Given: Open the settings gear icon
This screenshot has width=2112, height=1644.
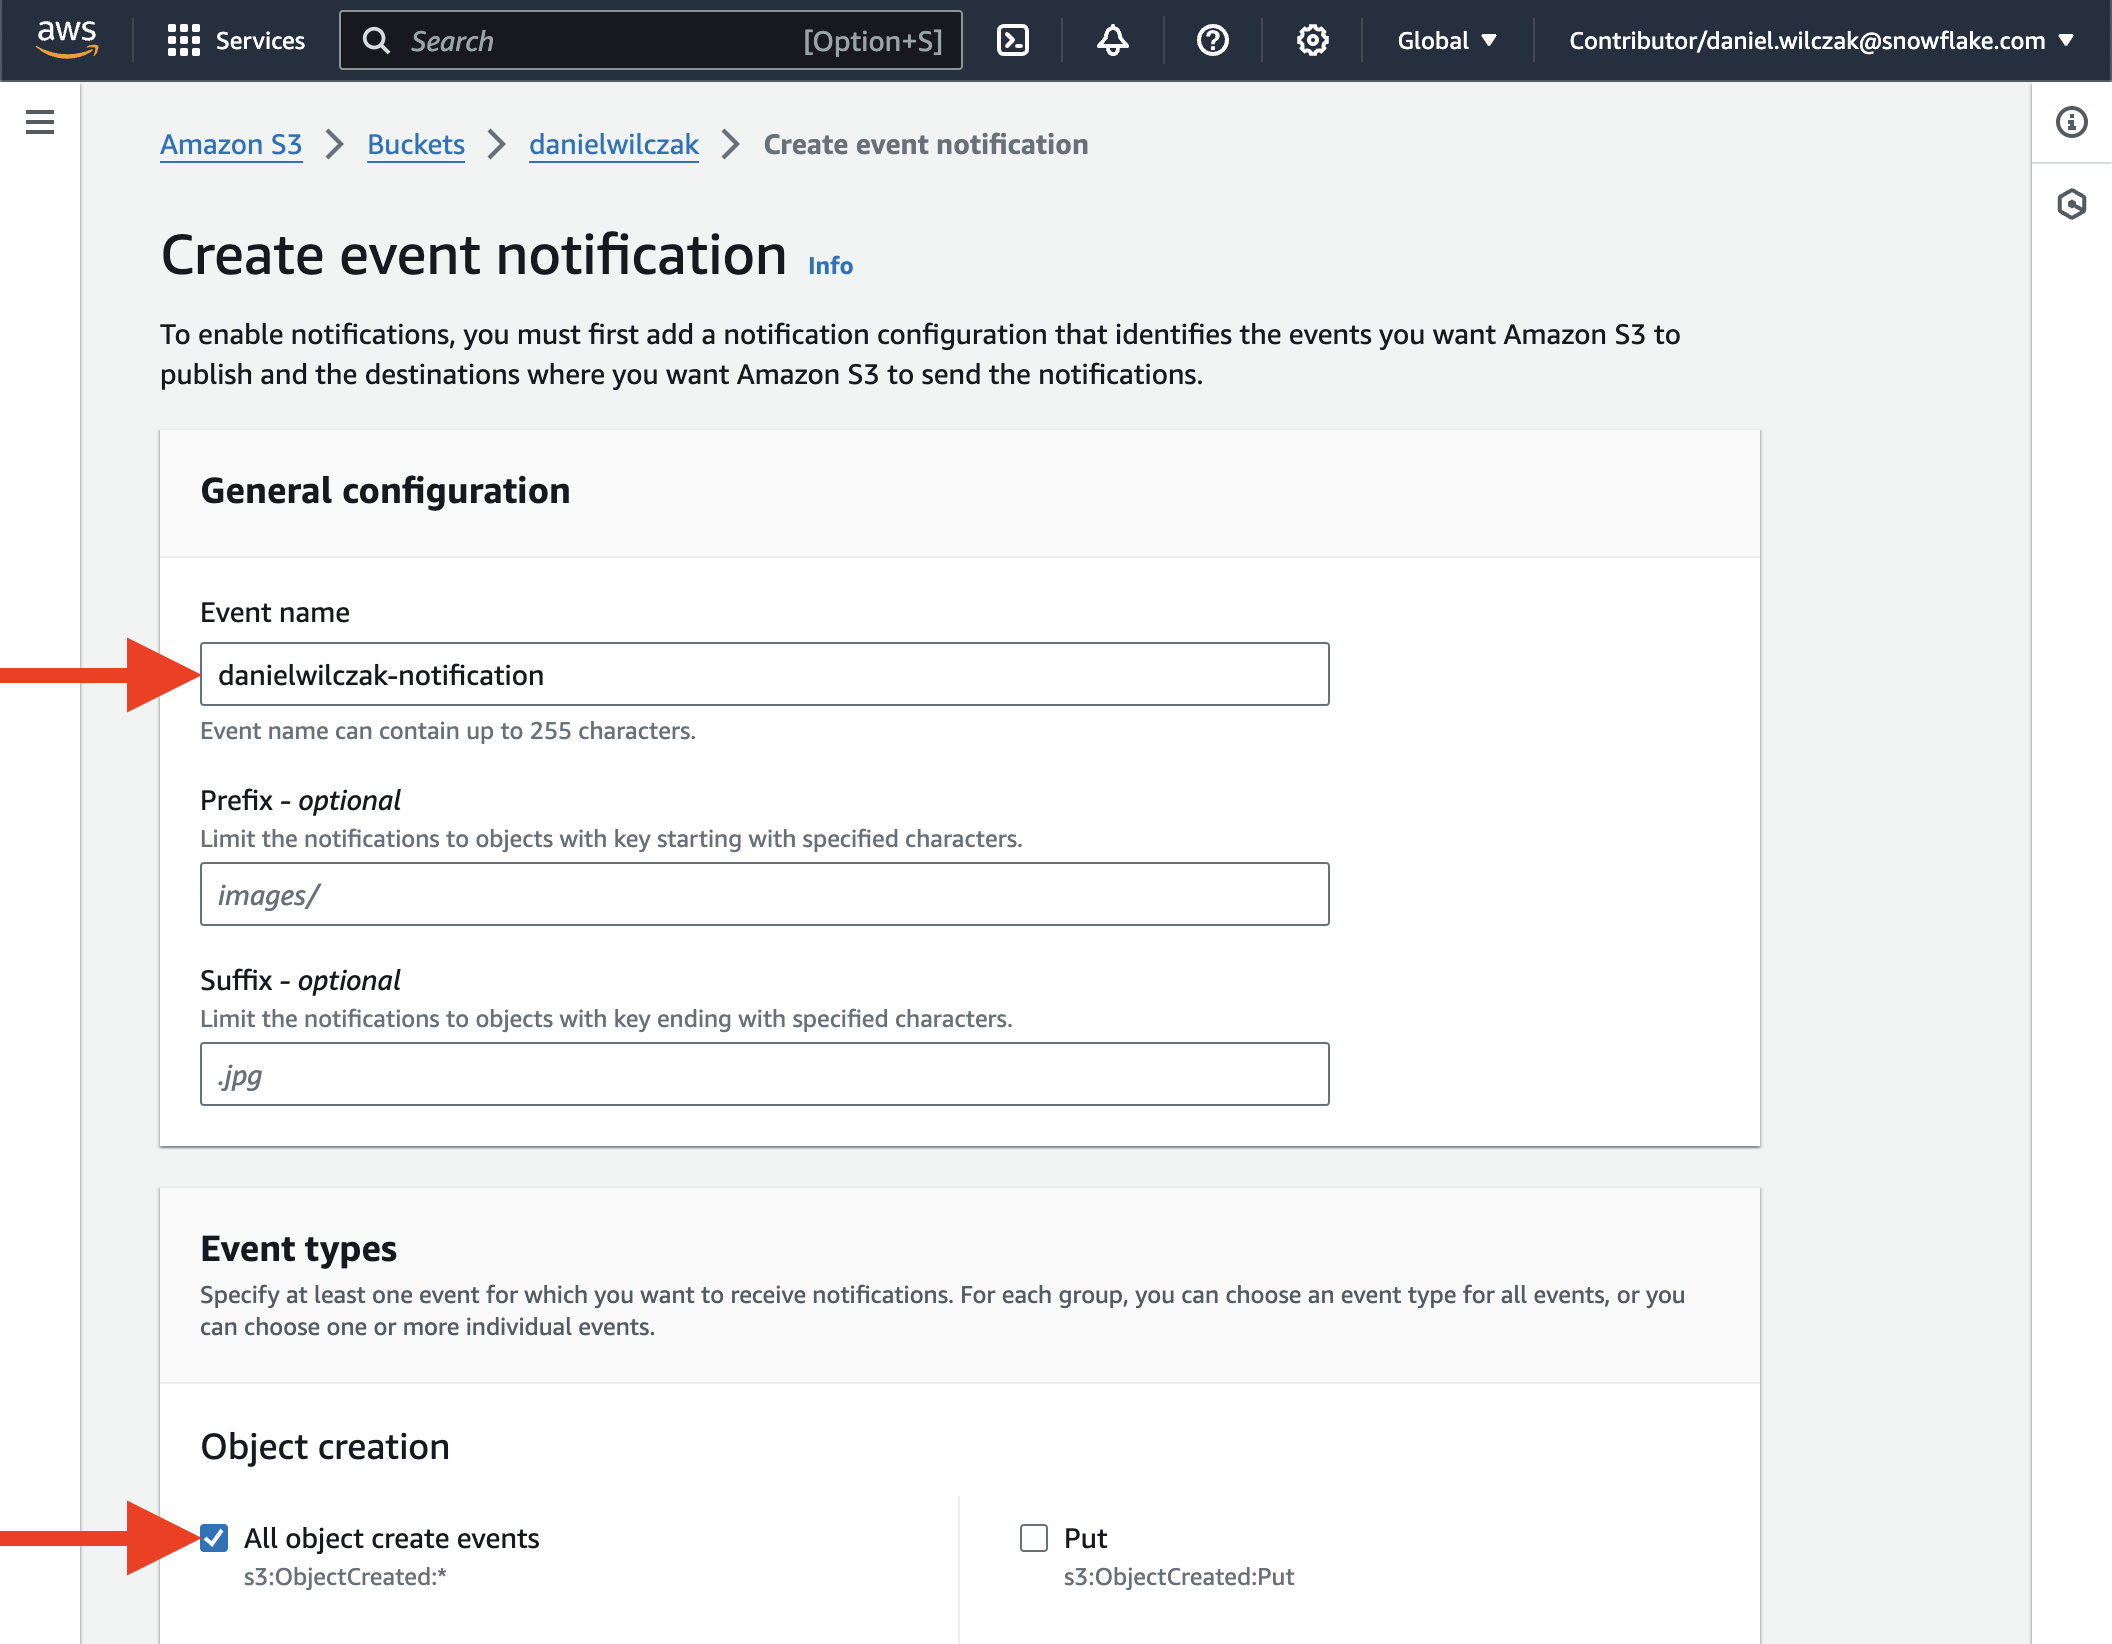Looking at the screenshot, I should (1312, 40).
